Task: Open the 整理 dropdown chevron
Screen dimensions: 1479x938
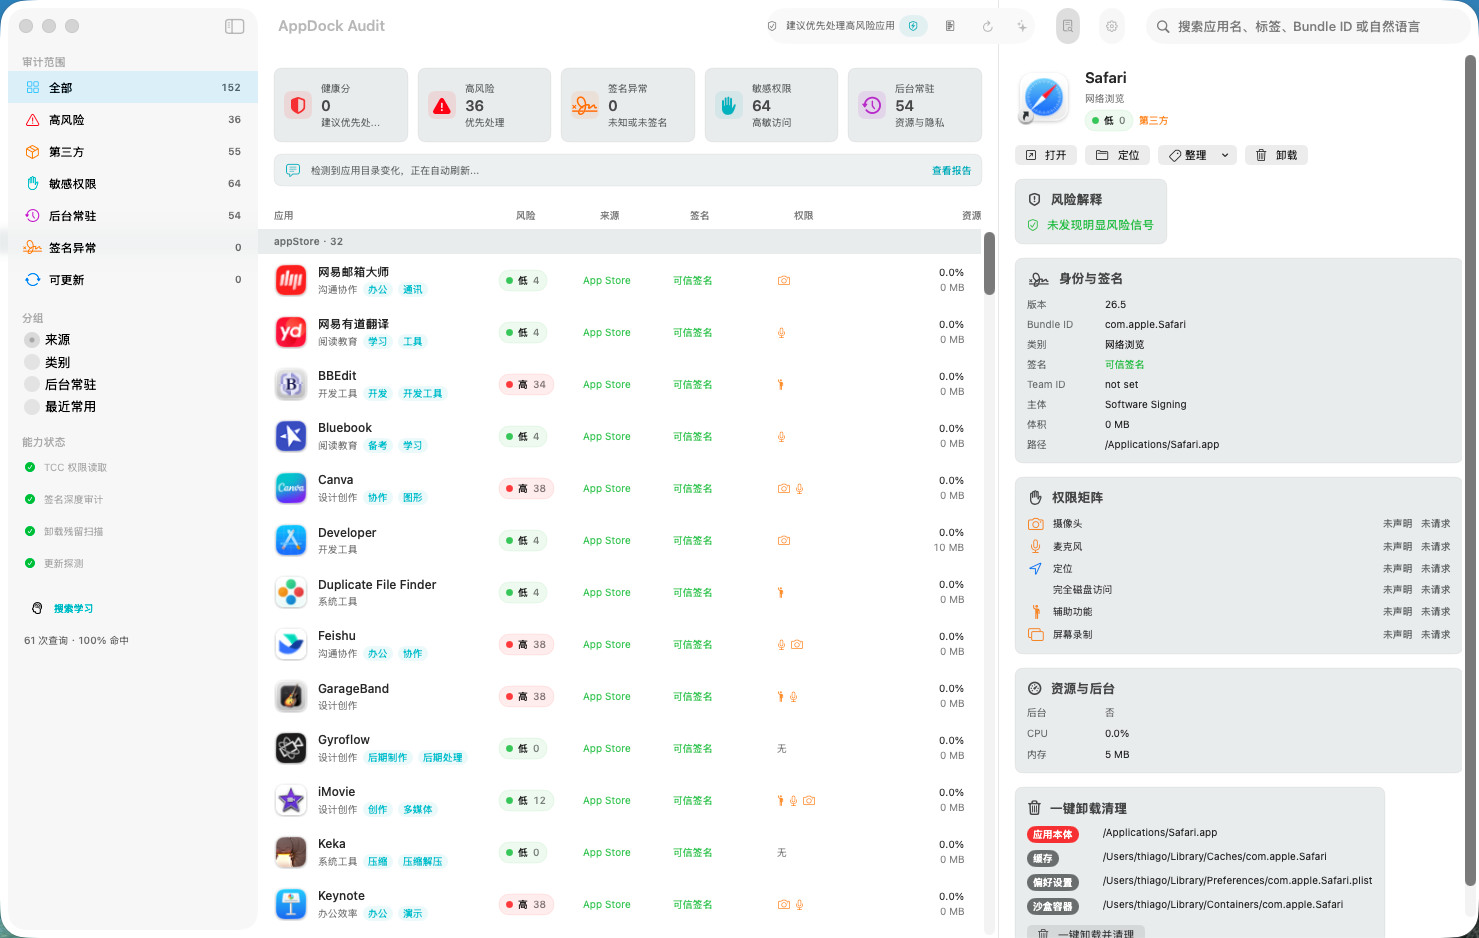Action: pos(1225,155)
